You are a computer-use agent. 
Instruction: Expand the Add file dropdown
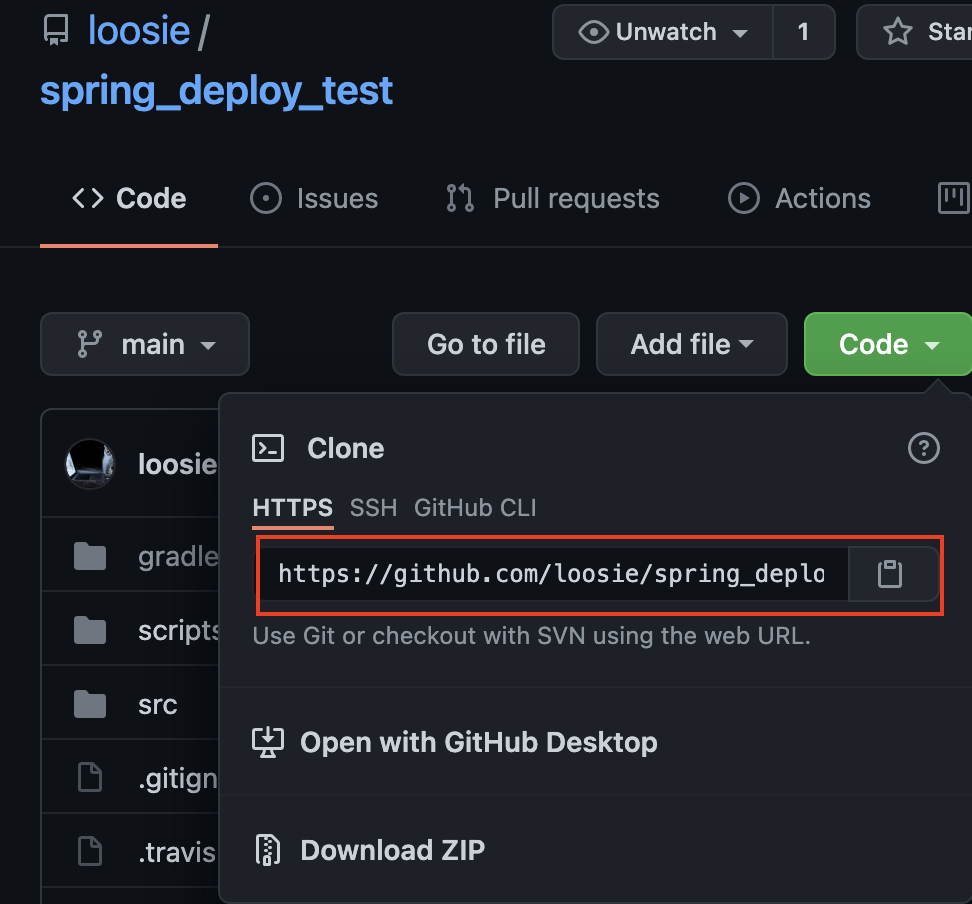tap(692, 344)
